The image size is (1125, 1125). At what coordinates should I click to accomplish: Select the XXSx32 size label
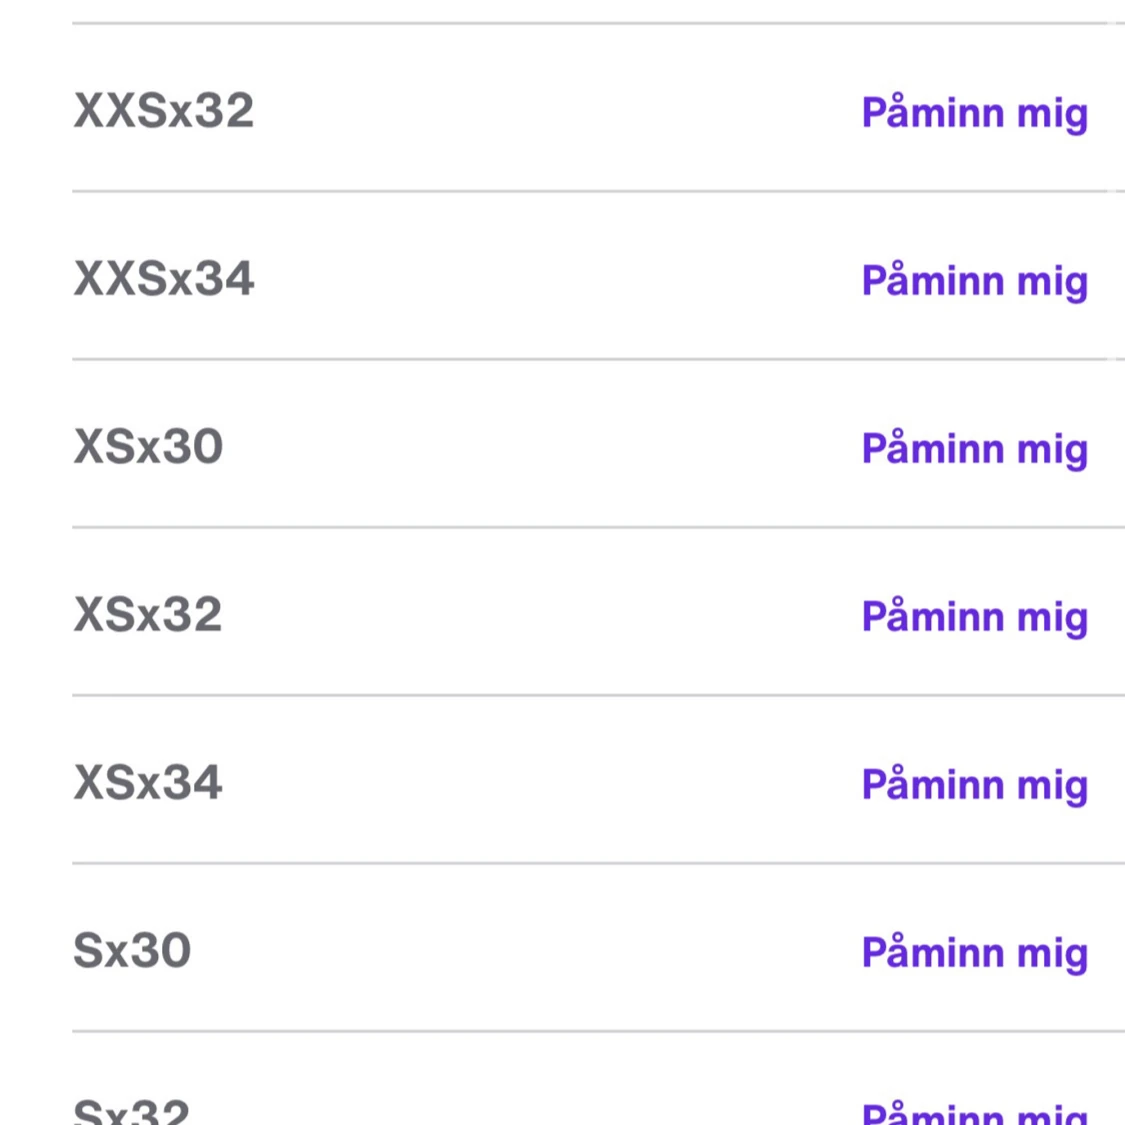[x=164, y=110]
